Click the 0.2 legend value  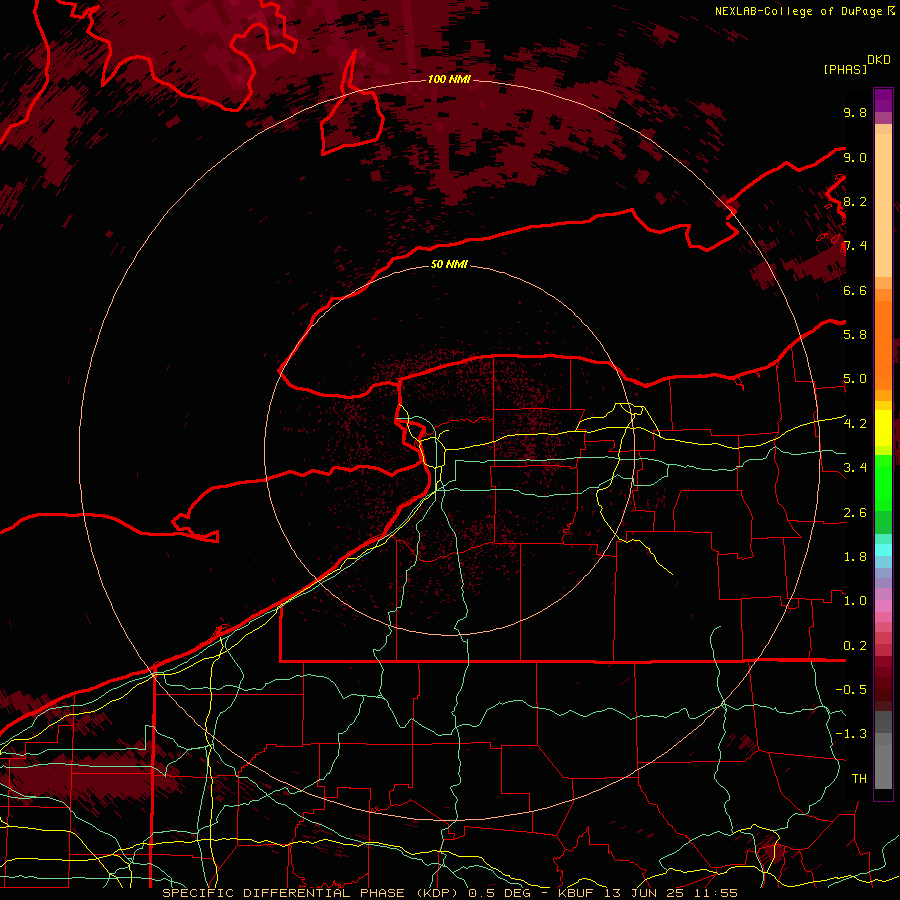tap(855, 646)
